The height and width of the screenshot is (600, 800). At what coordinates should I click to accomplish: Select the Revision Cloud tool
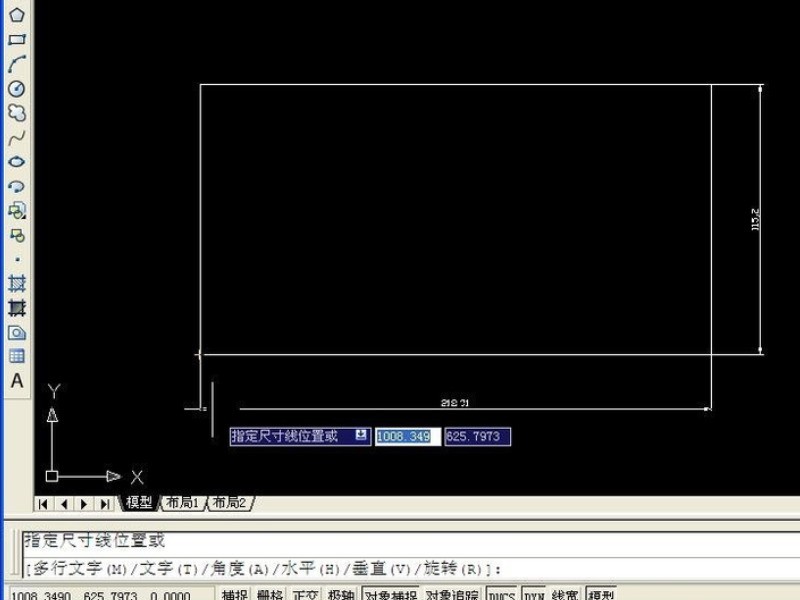(x=17, y=113)
